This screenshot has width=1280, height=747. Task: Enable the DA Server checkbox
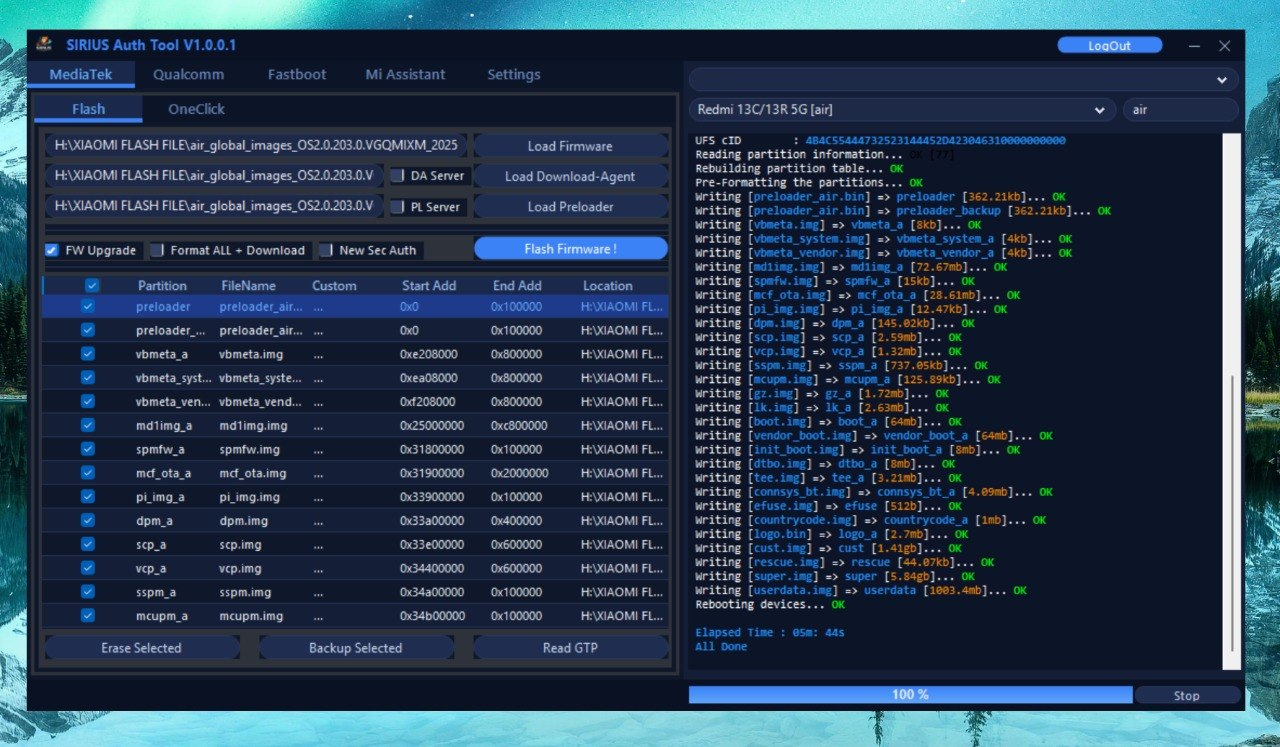coord(398,176)
